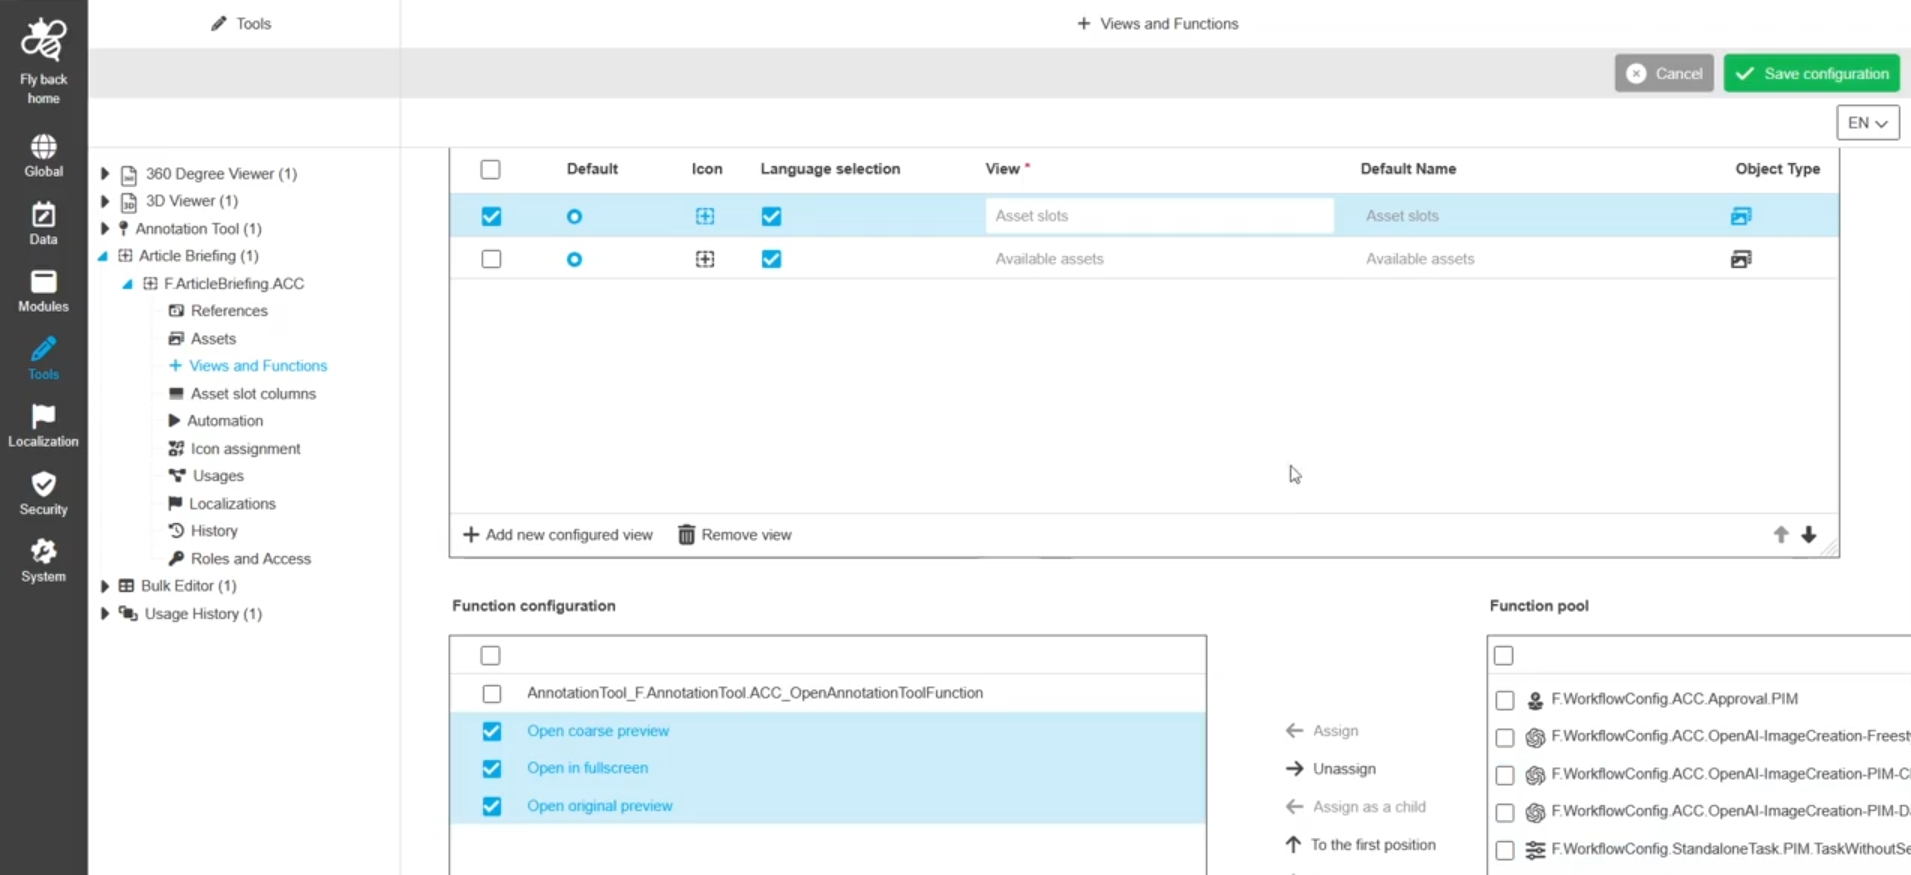1911x875 pixels.
Task: Expand the Bulk Editor tree node
Action: click(105, 586)
